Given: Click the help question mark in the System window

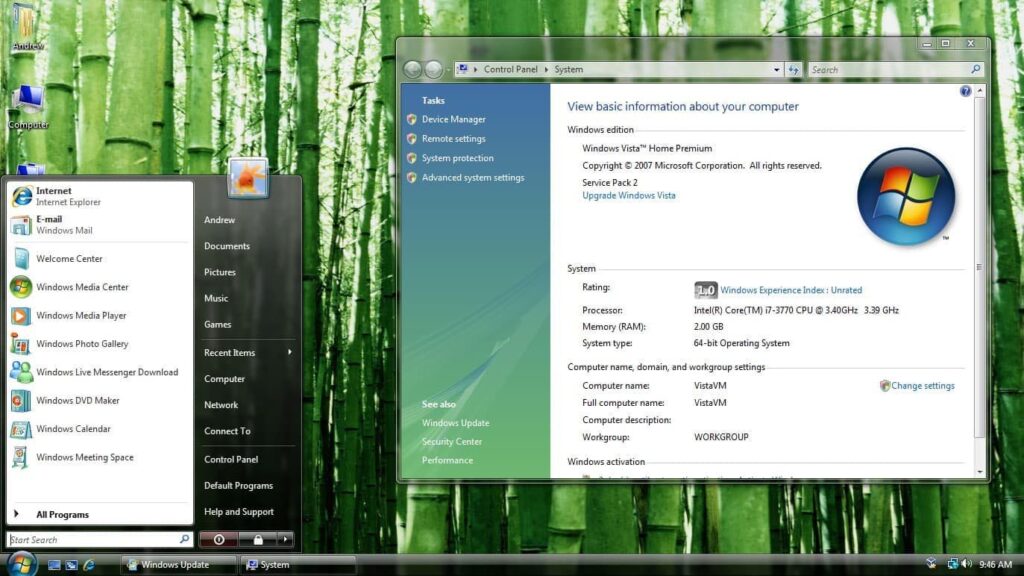Looking at the screenshot, I should [x=965, y=91].
